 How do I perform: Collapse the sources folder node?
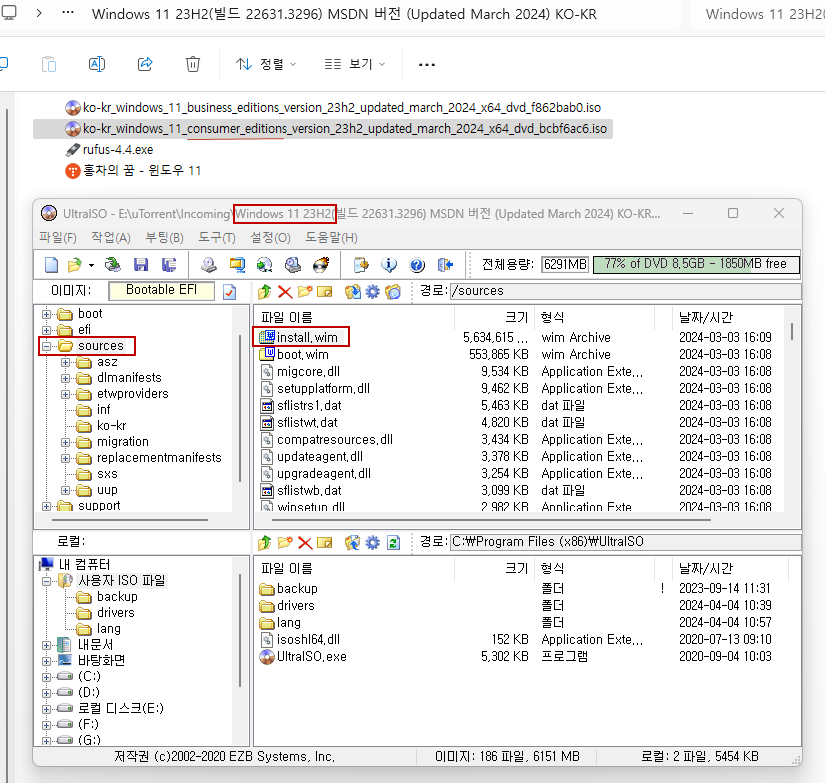tap(47, 346)
